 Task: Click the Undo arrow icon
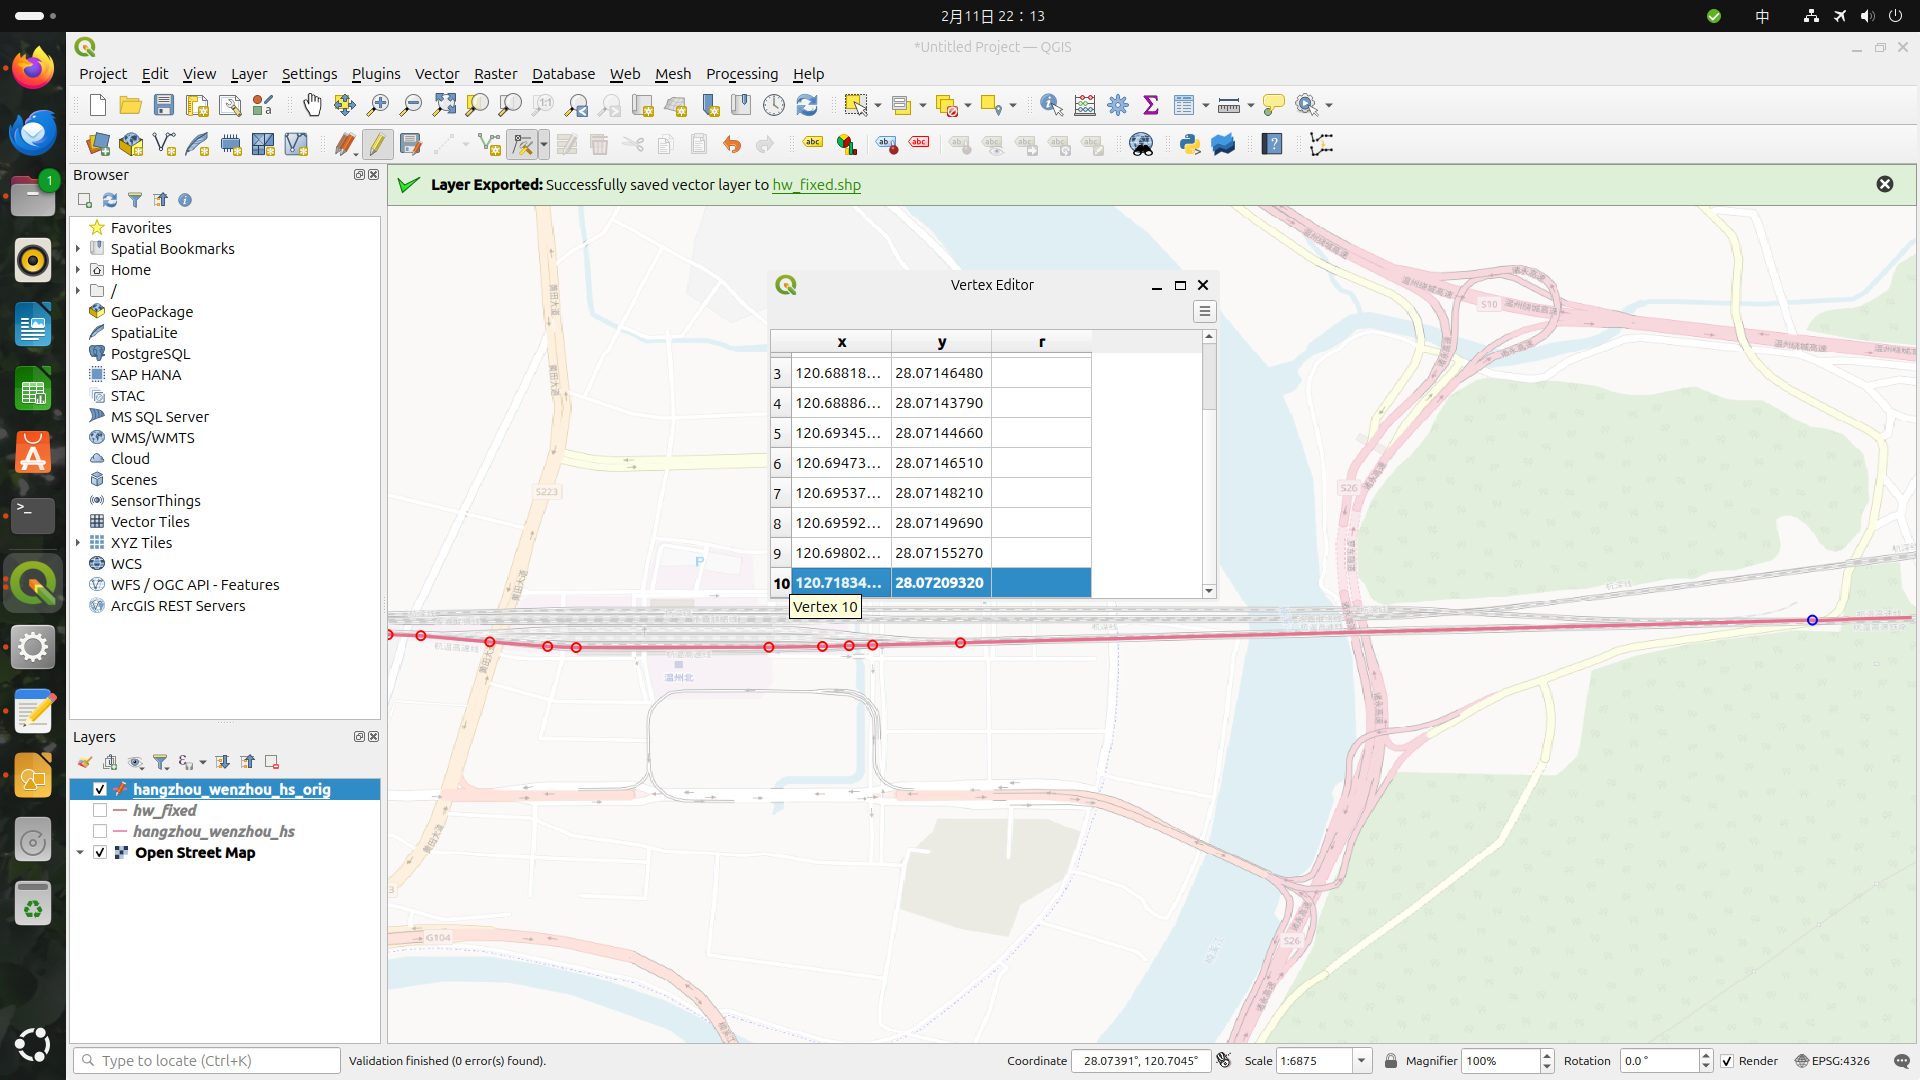(732, 145)
